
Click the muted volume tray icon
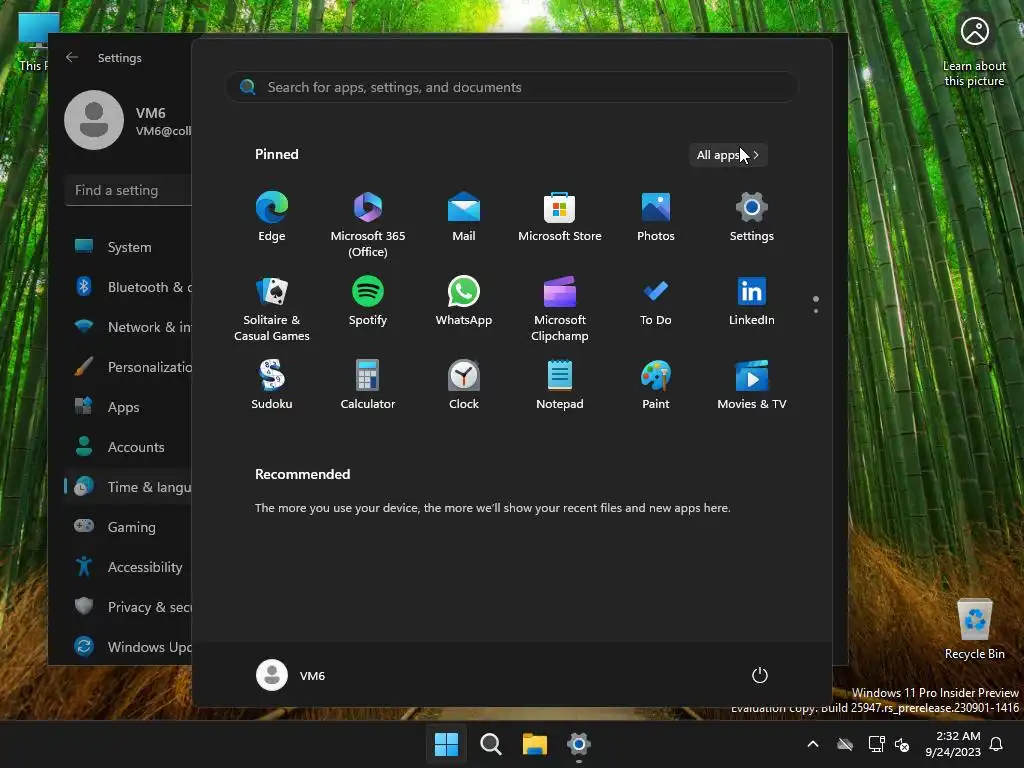point(902,744)
